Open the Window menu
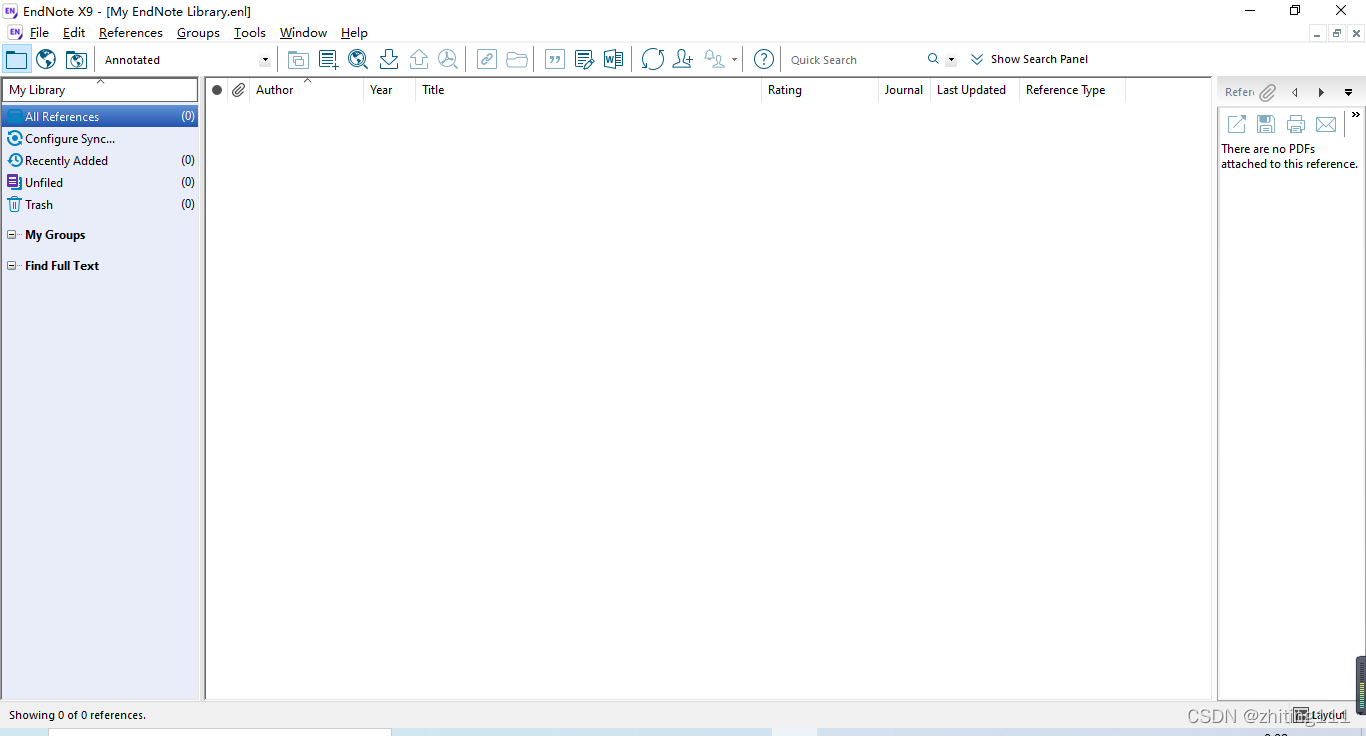The height and width of the screenshot is (736, 1366). click(x=303, y=32)
